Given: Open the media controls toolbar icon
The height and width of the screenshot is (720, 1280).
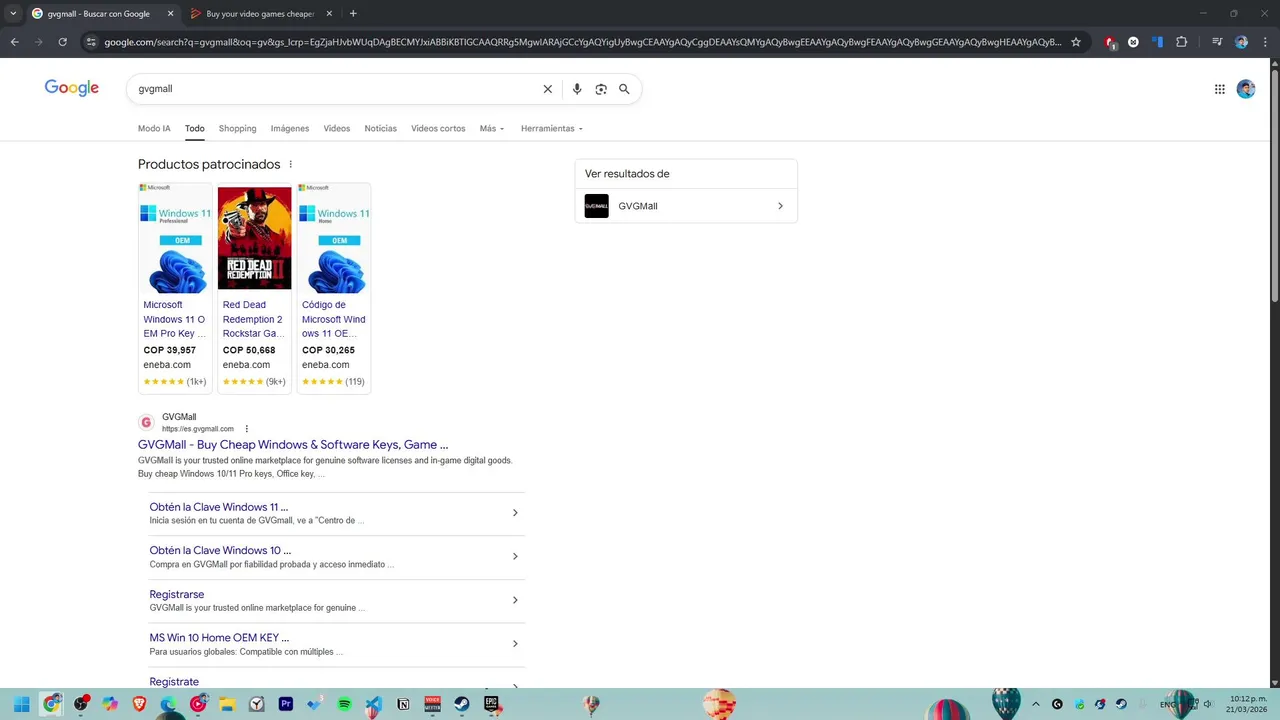Looking at the screenshot, I should 1217,42.
